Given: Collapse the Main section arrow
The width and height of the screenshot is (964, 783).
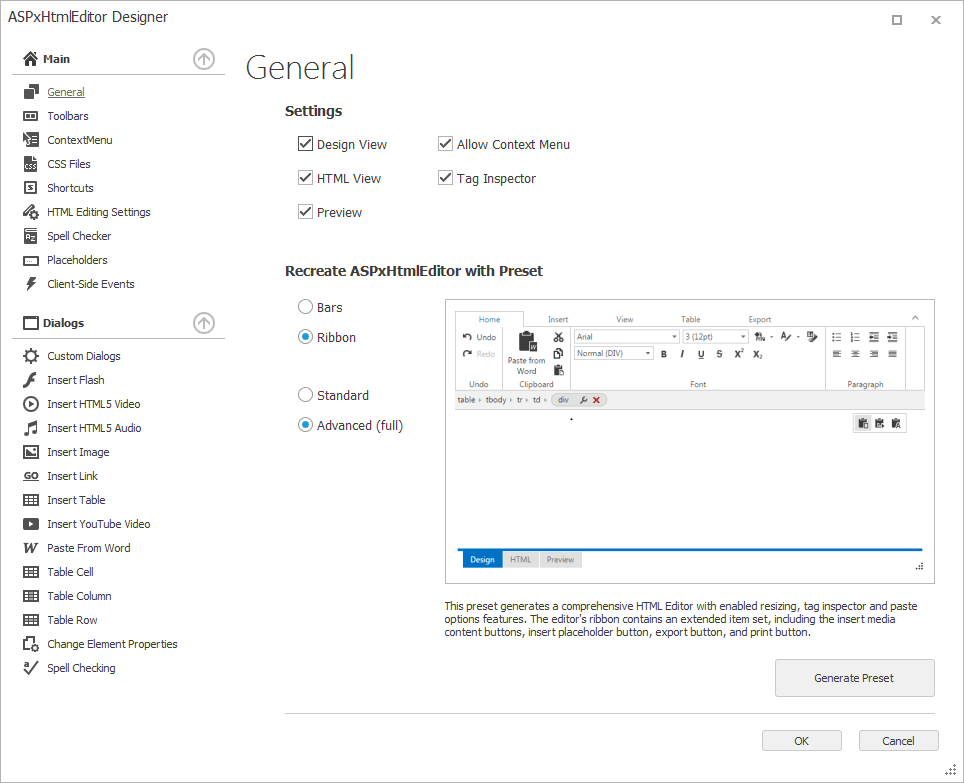Looking at the screenshot, I should click(x=204, y=59).
